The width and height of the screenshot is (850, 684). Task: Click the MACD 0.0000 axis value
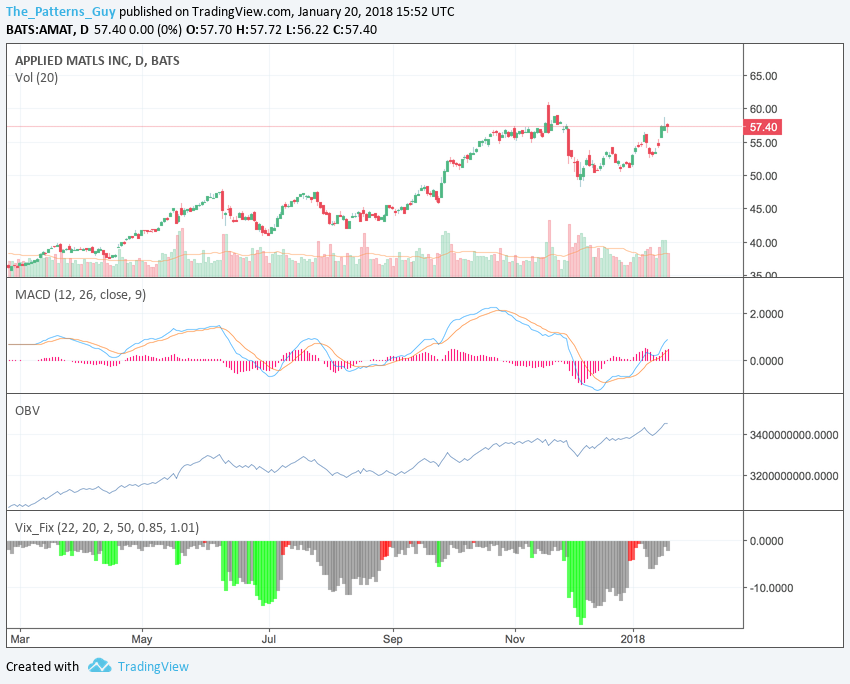point(767,361)
